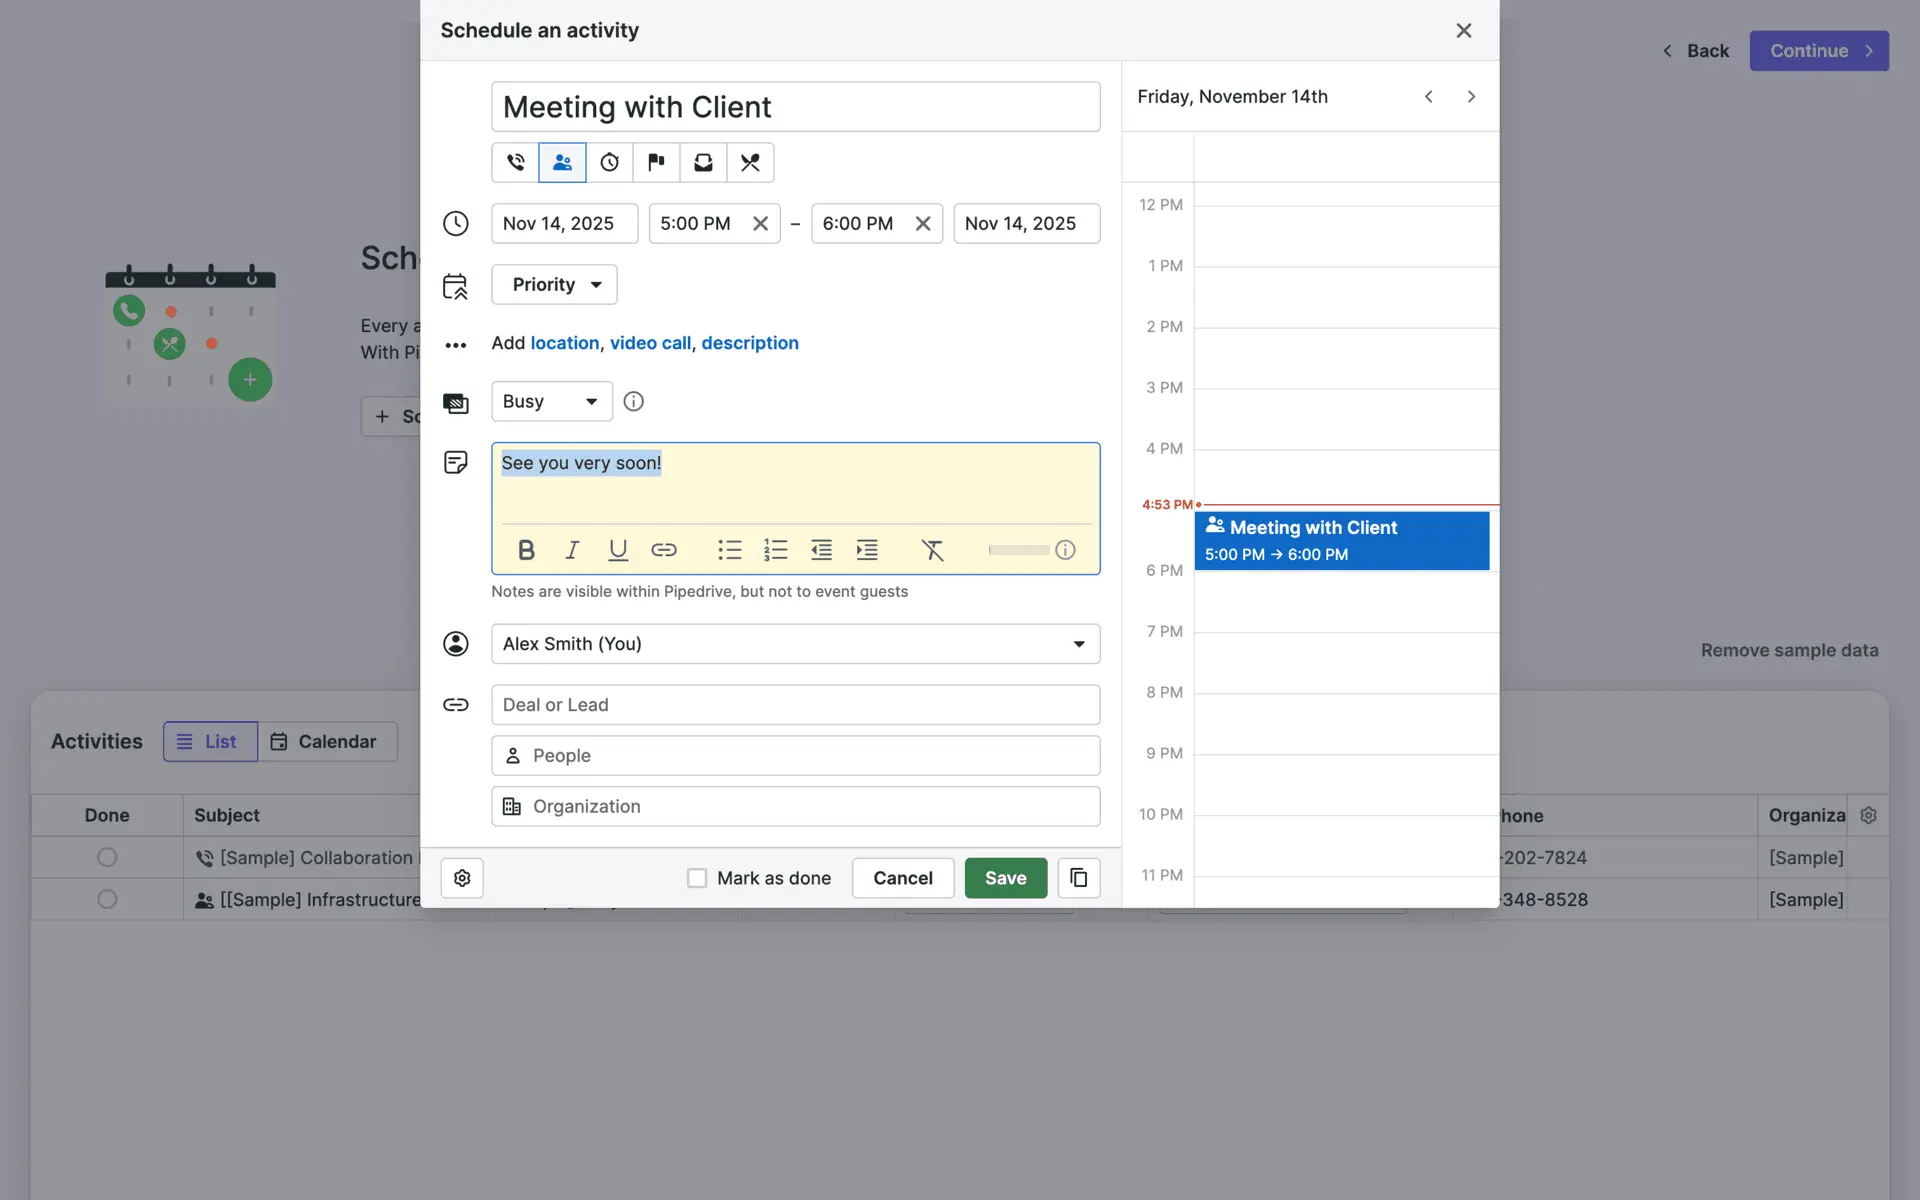Open the Alex Smith assignee dropdown
The width and height of the screenshot is (1920, 1200).
tap(795, 644)
